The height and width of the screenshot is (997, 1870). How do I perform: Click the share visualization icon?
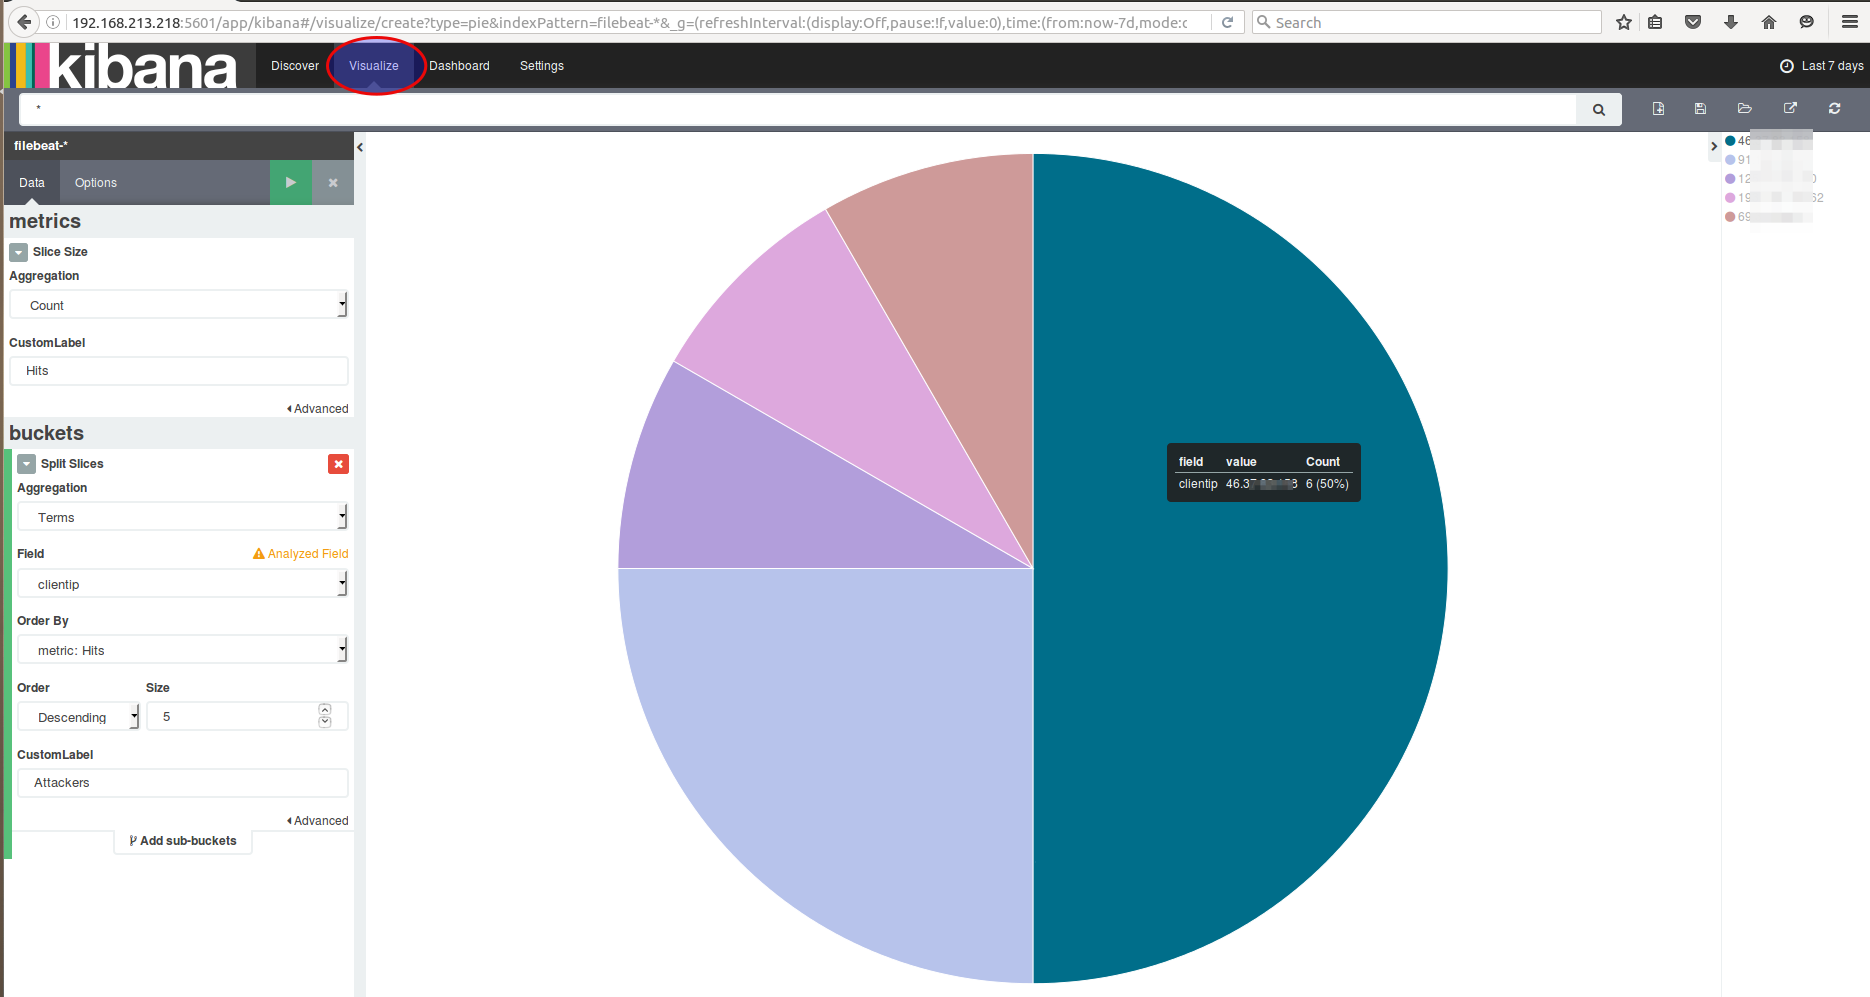1790,109
